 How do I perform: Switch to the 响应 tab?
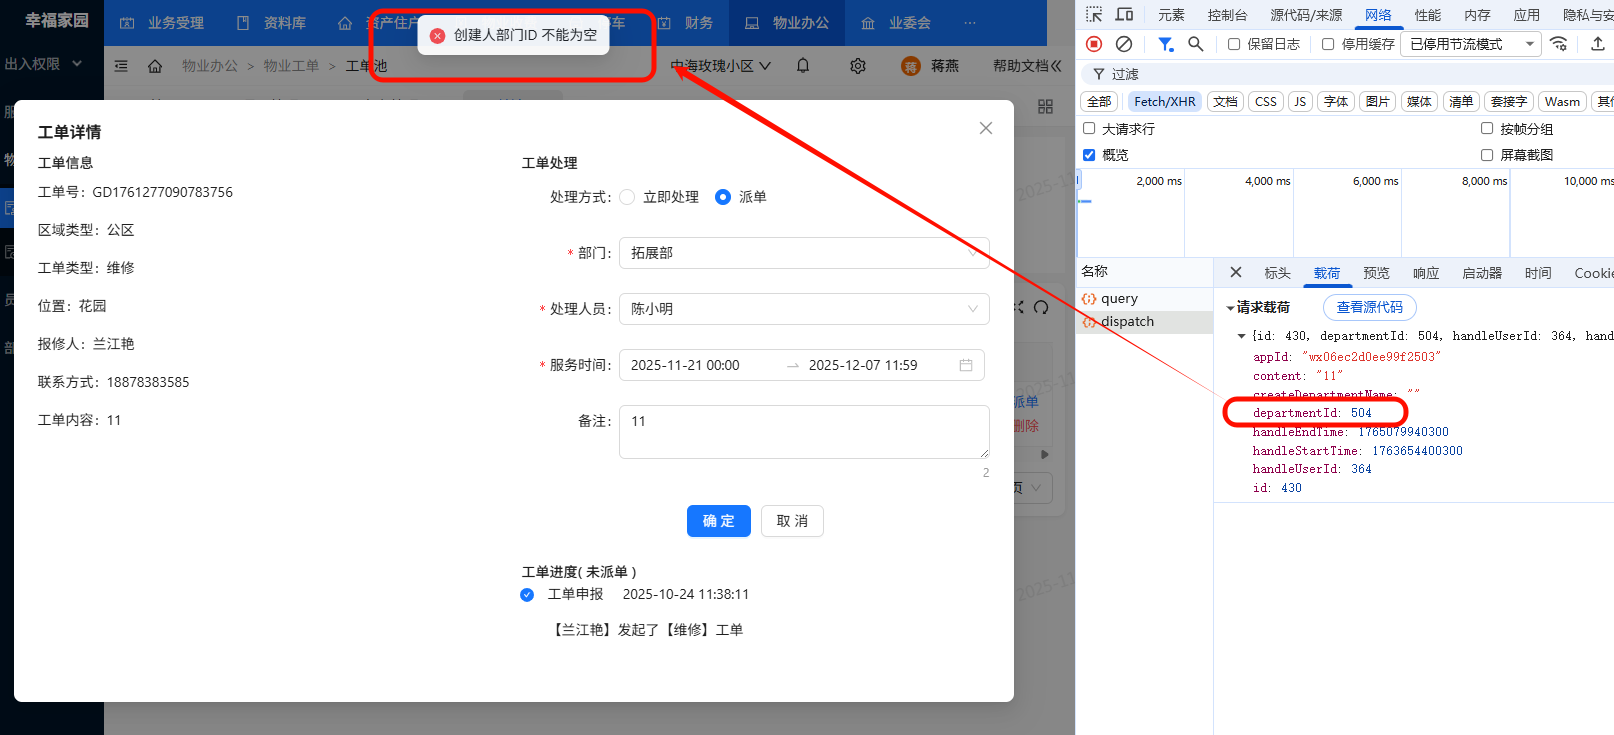[x=1426, y=273]
